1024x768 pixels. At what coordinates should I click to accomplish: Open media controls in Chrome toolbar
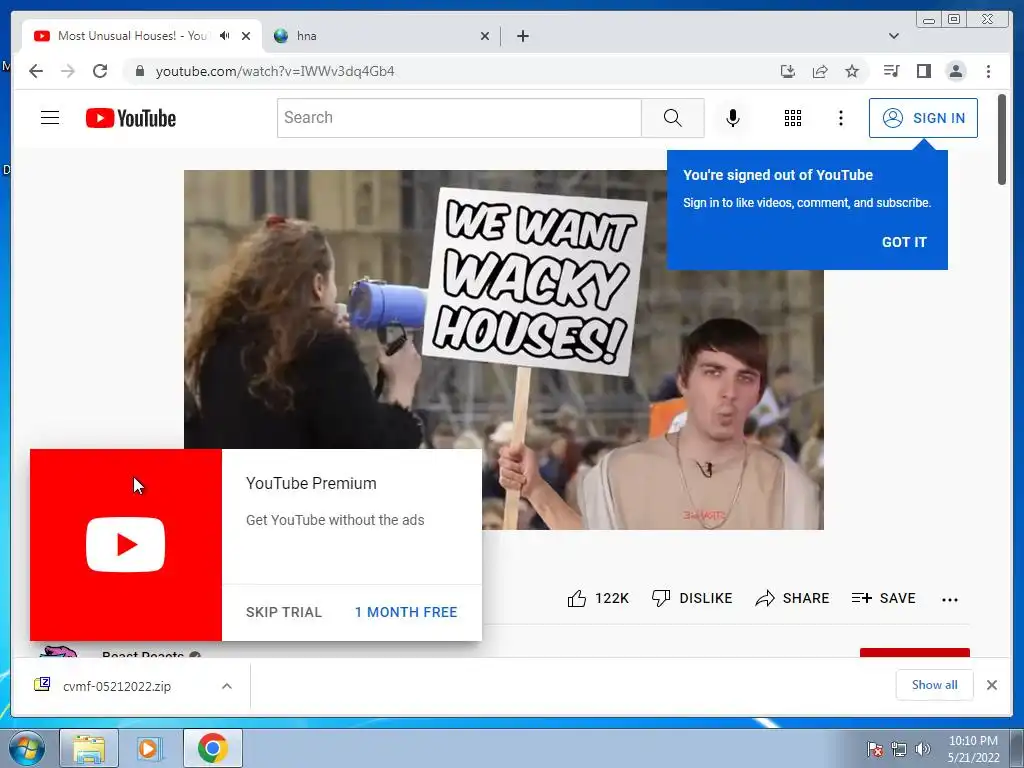coord(891,71)
